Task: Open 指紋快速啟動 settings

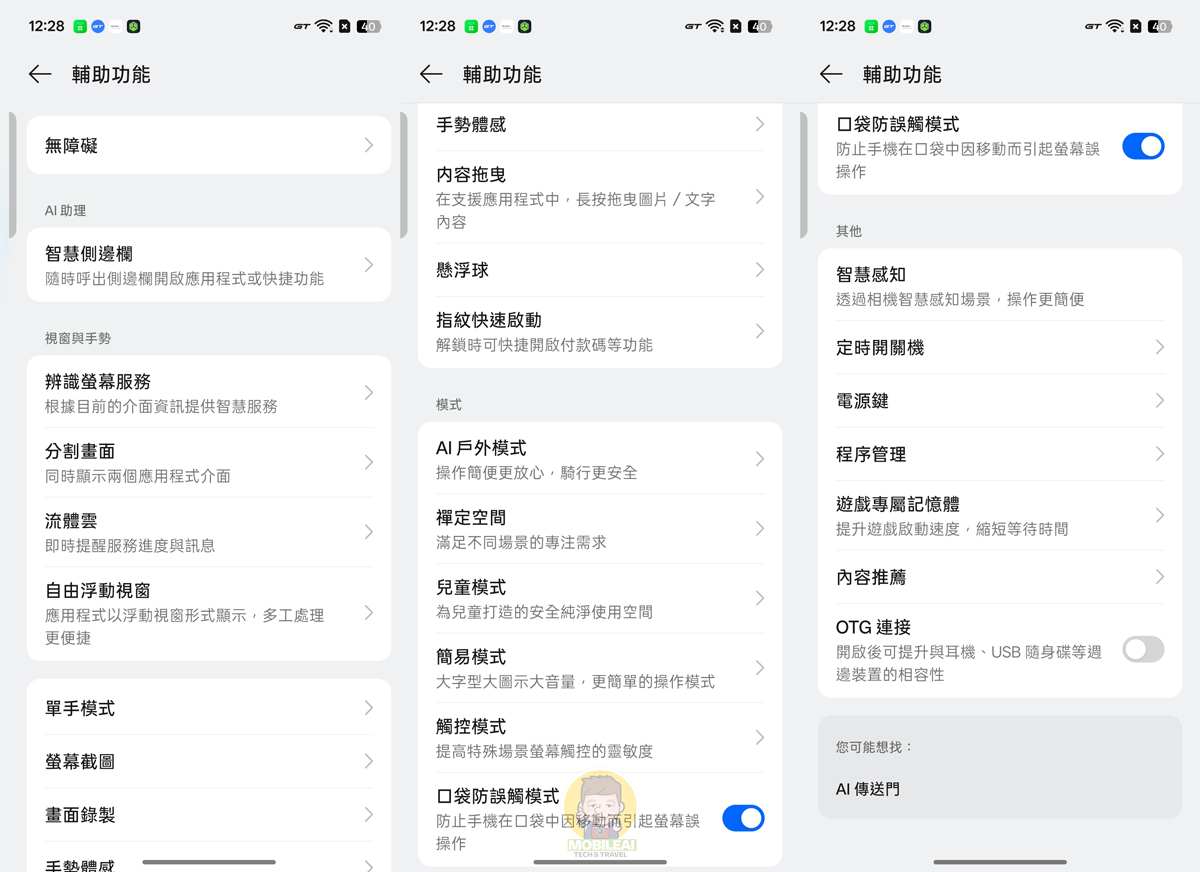Action: (600, 331)
